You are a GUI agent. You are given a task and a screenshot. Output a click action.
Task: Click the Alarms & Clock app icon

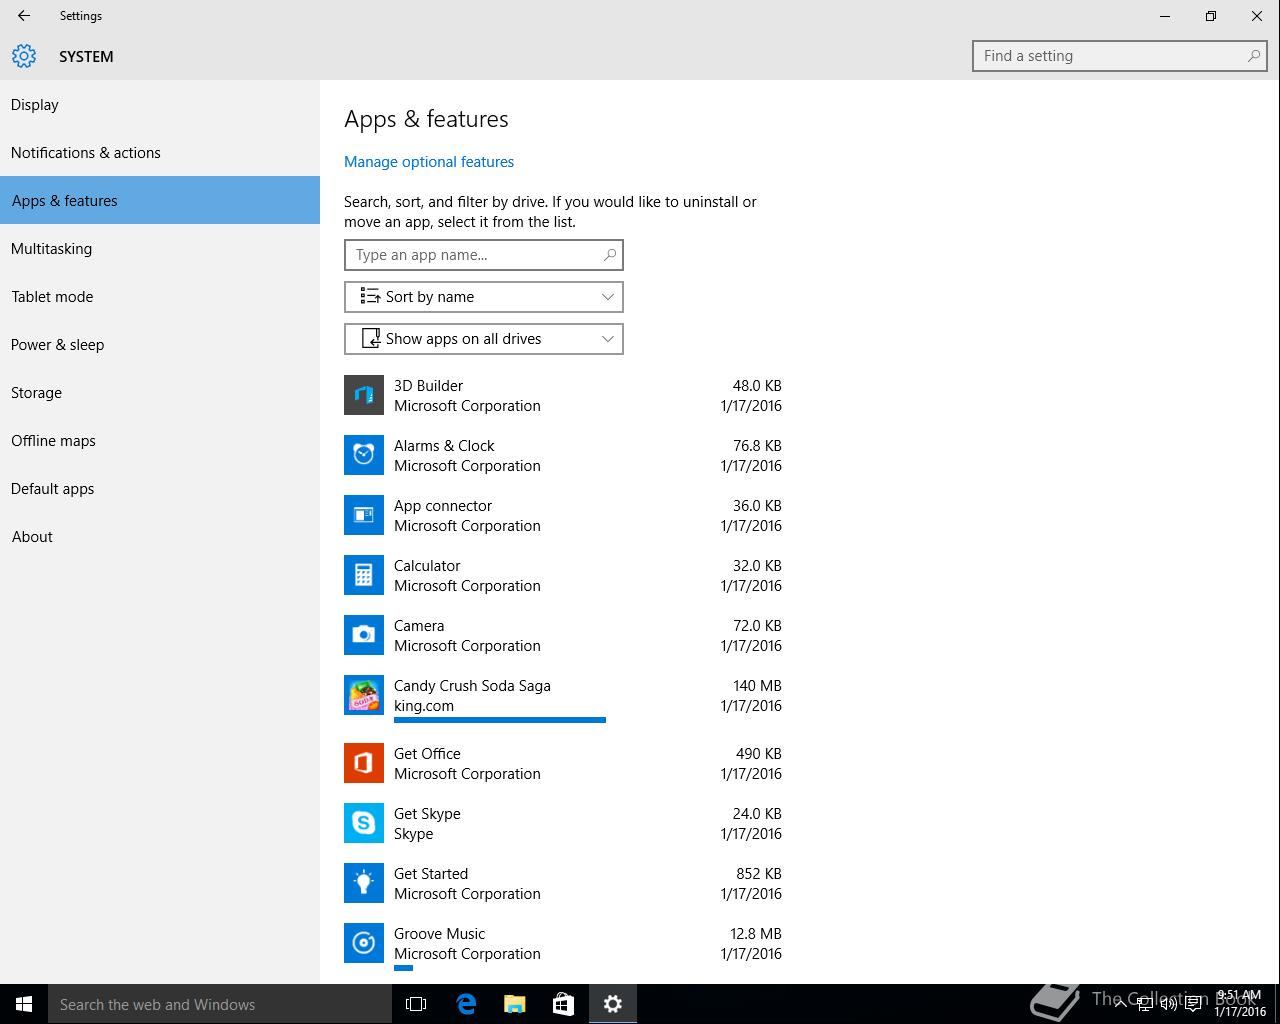coord(364,455)
